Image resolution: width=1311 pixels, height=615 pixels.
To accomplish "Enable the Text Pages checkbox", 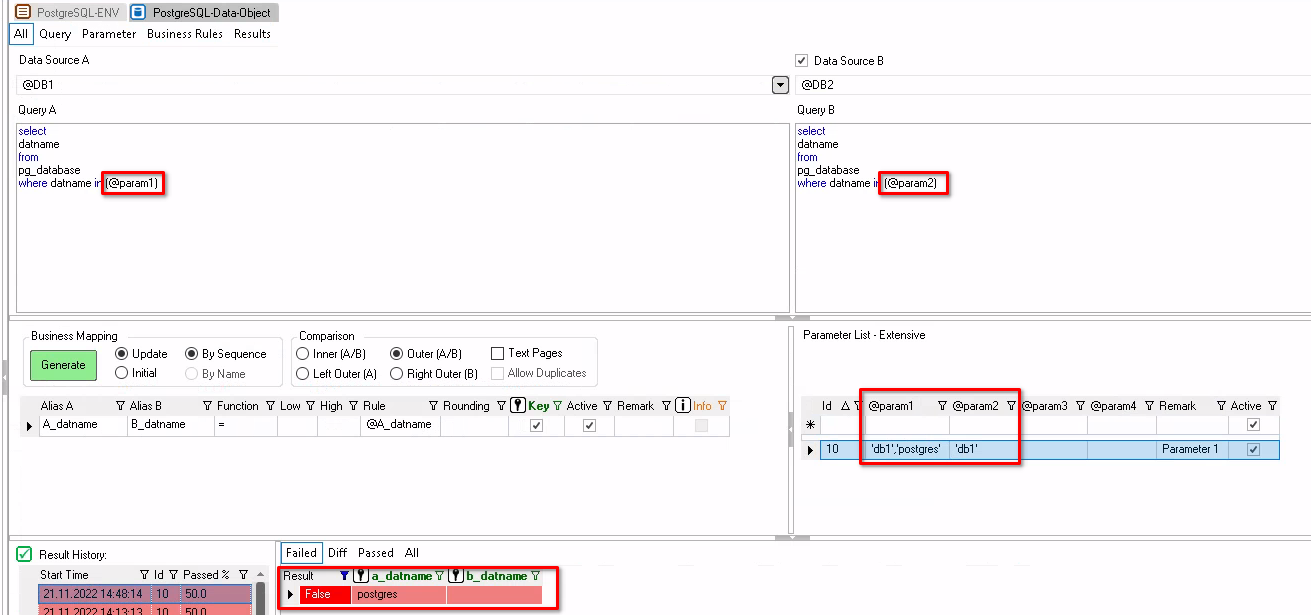I will click(x=497, y=353).
